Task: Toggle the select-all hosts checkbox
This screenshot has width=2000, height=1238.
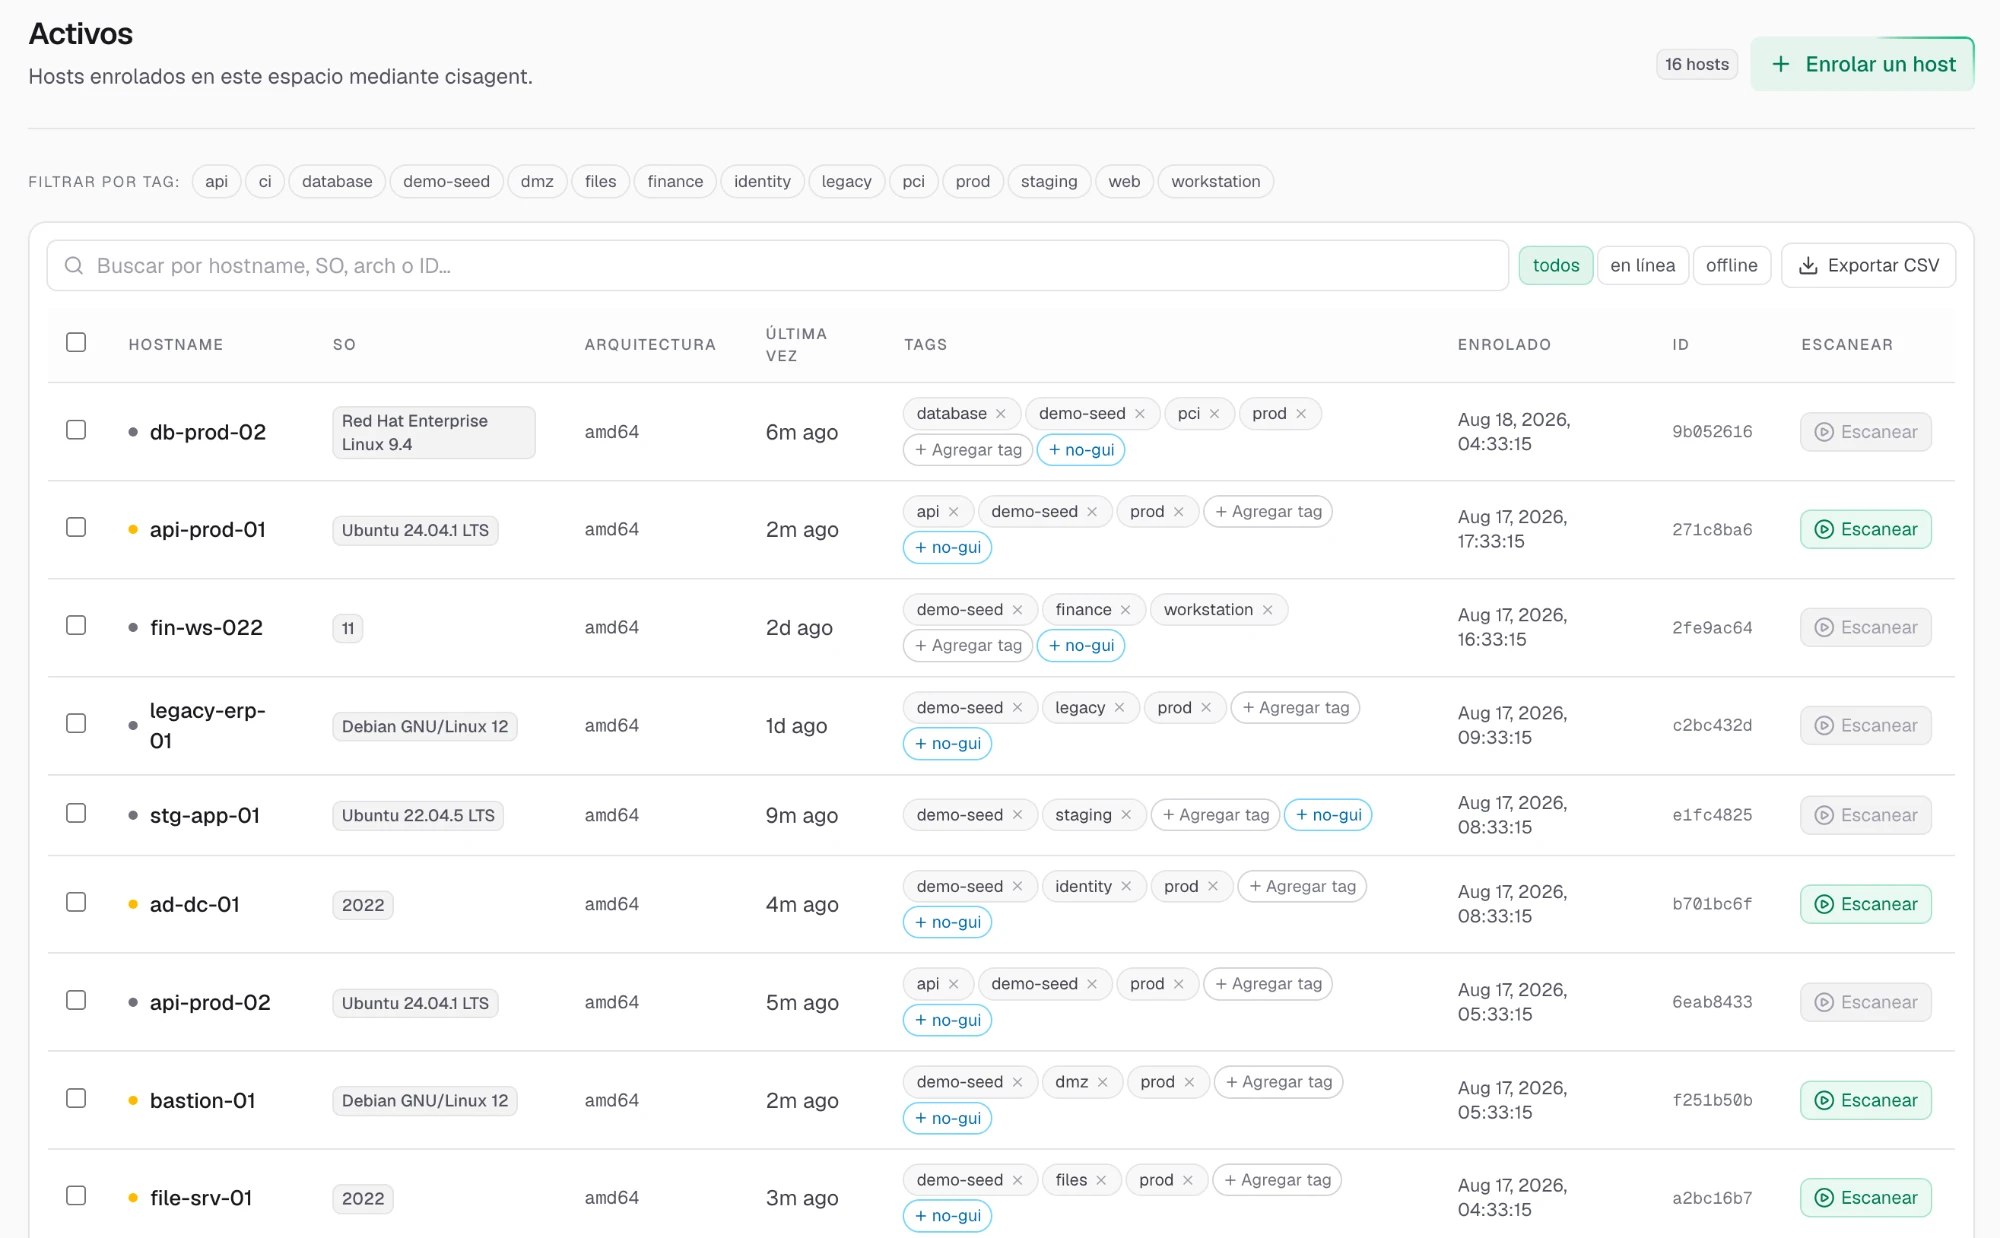Action: pos(76,343)
